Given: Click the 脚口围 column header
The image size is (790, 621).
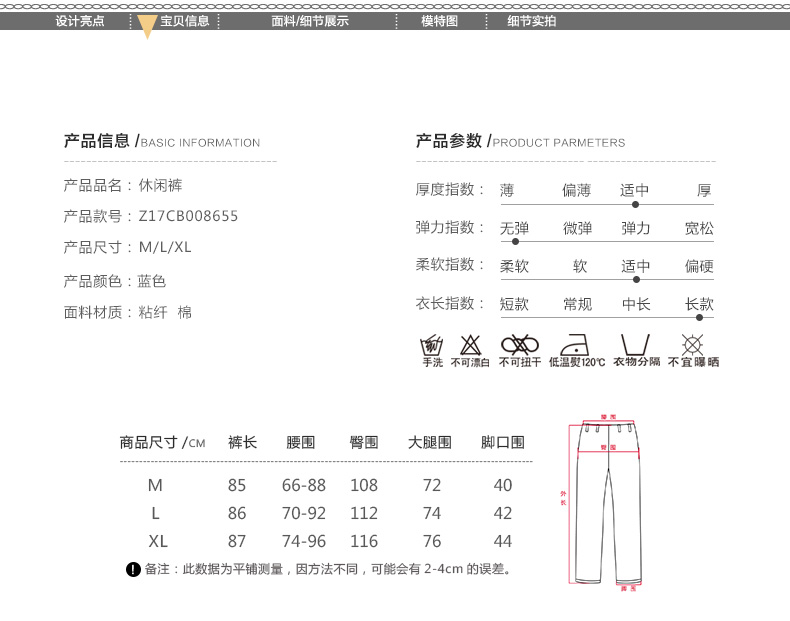Looking at the screenshot, I should pos(503,442).
